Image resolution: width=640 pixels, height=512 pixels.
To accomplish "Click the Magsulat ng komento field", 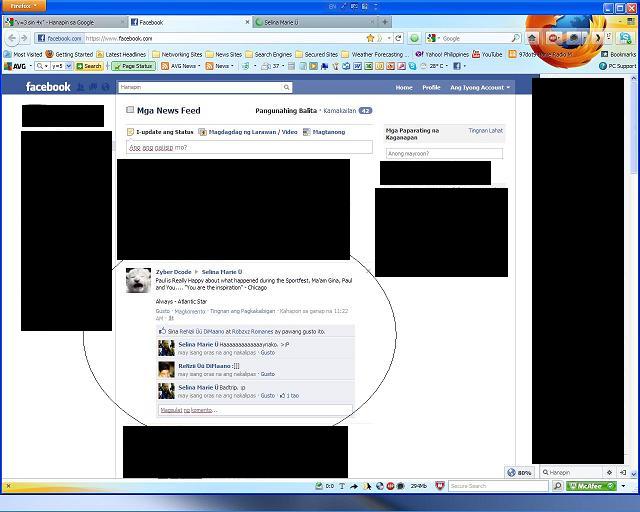I will [255, 410].
